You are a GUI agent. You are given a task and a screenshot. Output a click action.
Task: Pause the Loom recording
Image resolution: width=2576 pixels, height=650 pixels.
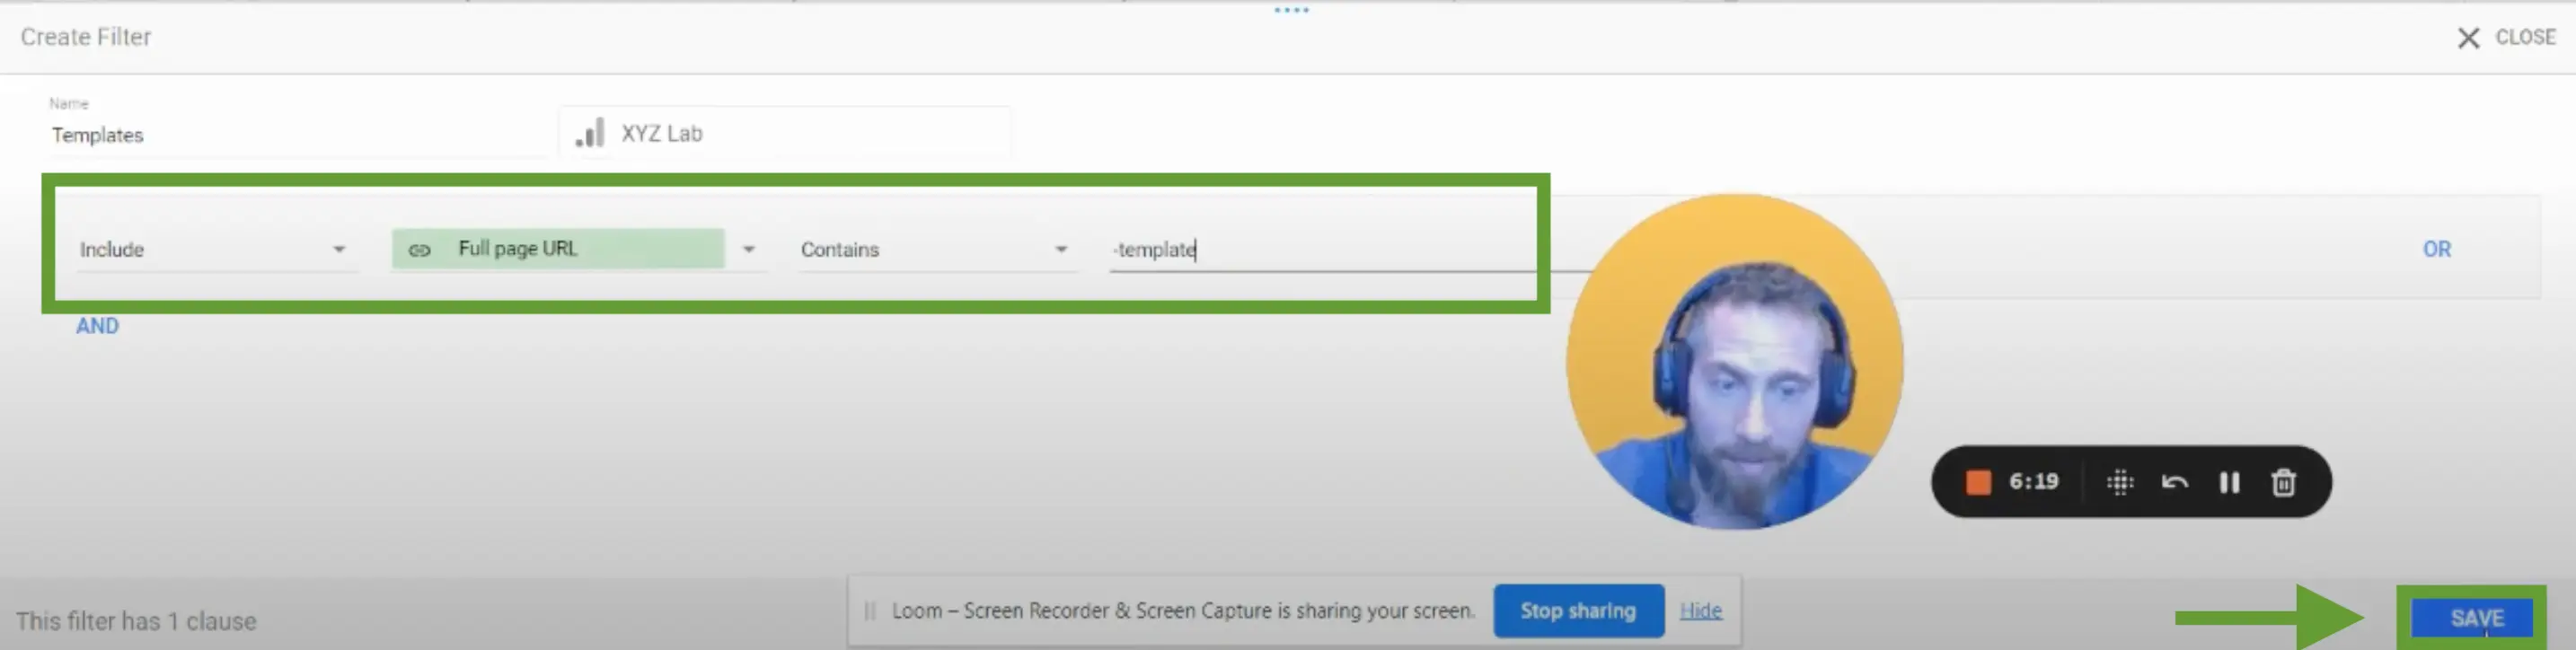tap(2229, 482)
